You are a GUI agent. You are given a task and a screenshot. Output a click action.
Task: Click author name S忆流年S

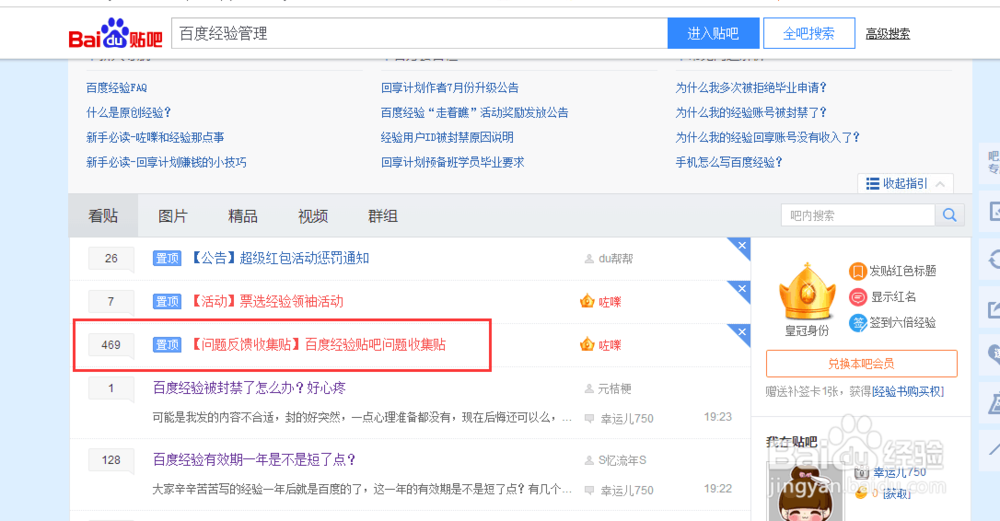tap(622, 460)
